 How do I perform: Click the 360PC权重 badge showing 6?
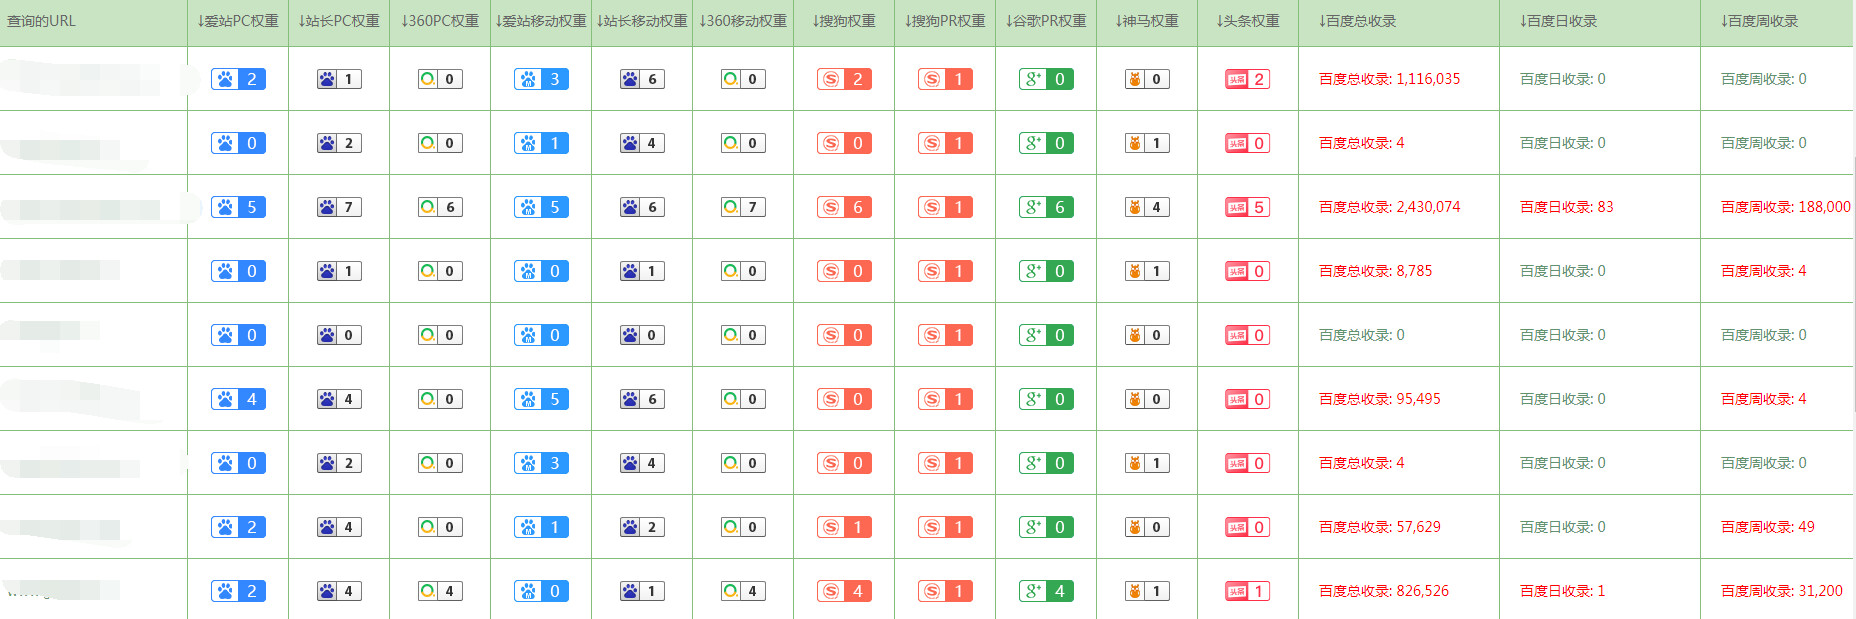pyautogui.click(x=440, y=207)
